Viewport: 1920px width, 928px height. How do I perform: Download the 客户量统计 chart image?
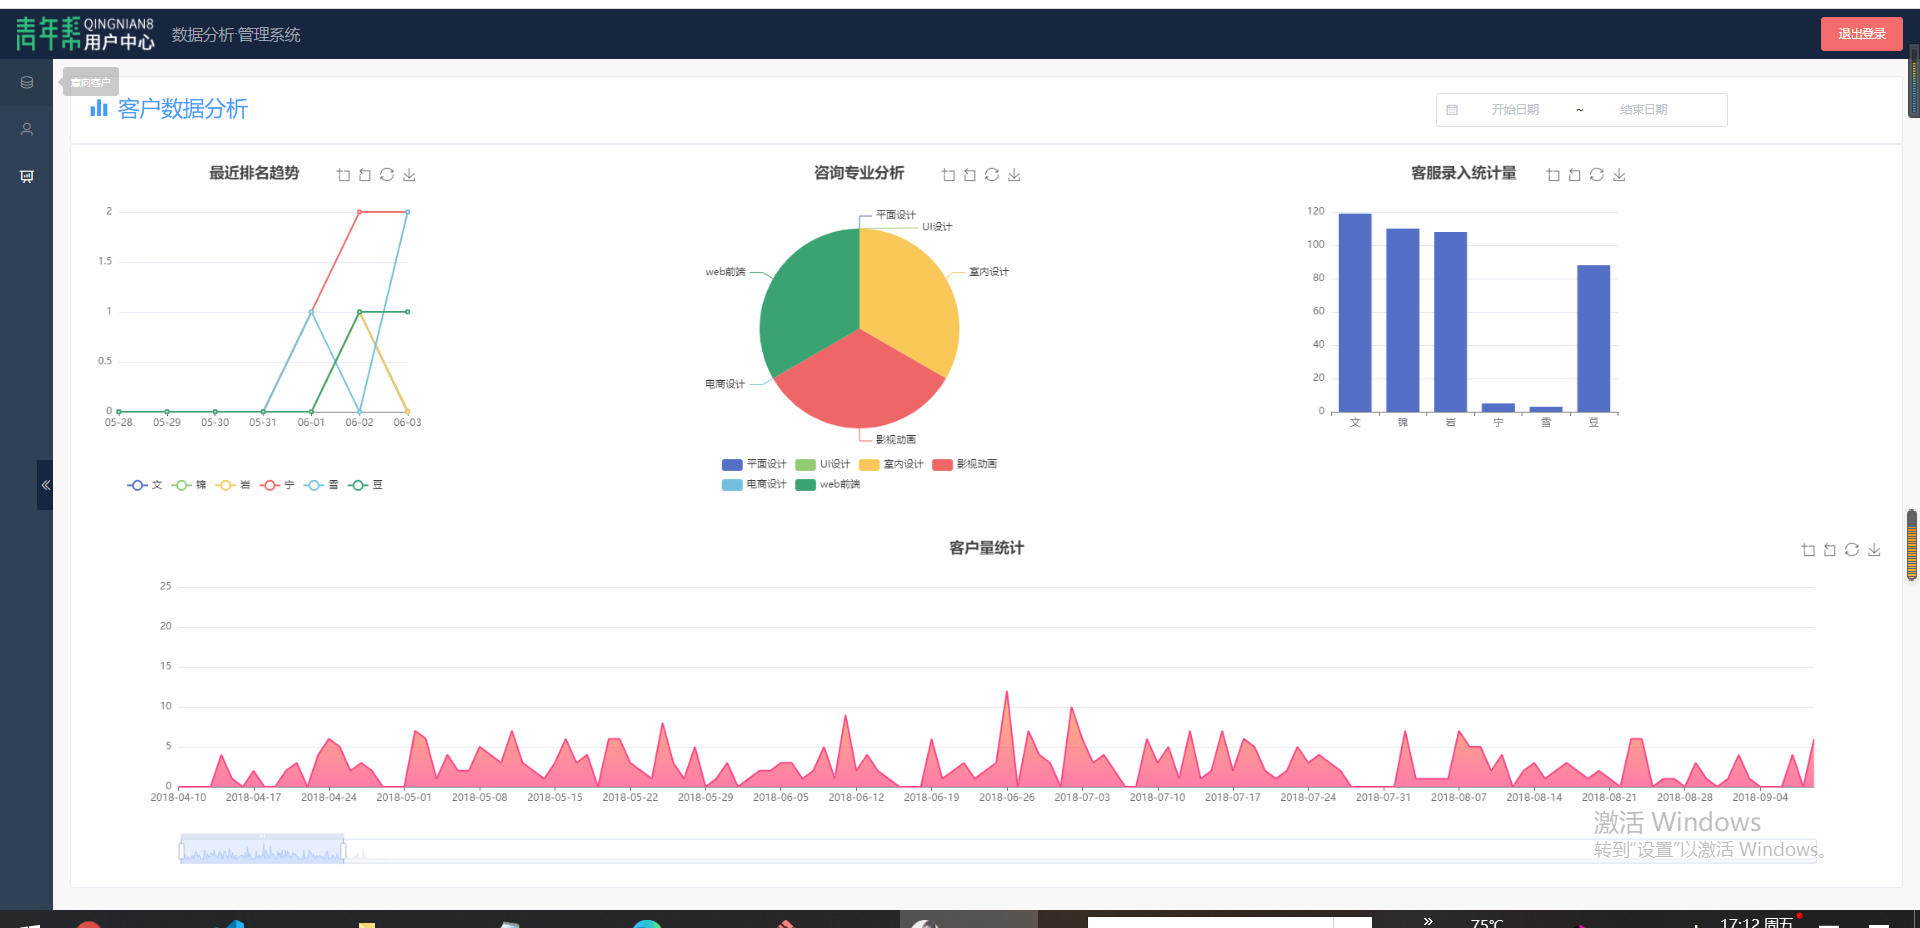click(x=1874, y=549)
